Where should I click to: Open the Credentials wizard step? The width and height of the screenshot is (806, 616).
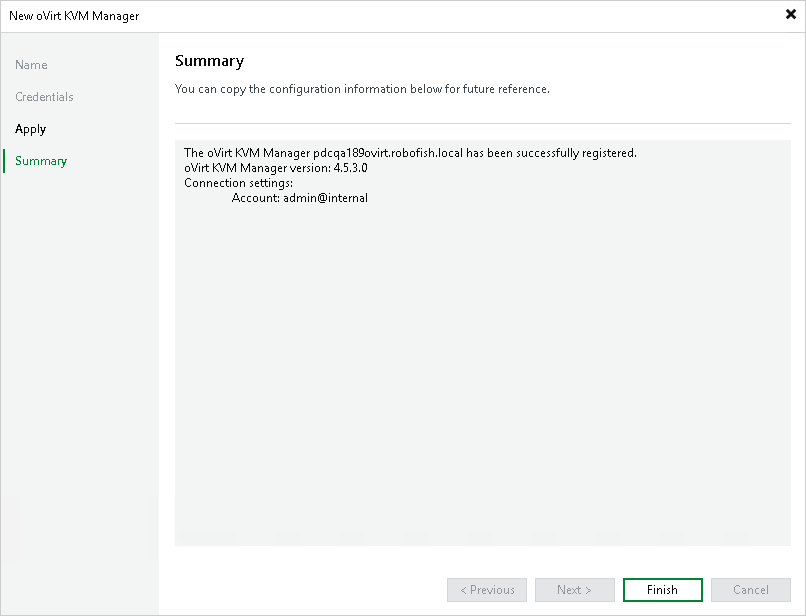pyautogui.click(x=44, y=97)
